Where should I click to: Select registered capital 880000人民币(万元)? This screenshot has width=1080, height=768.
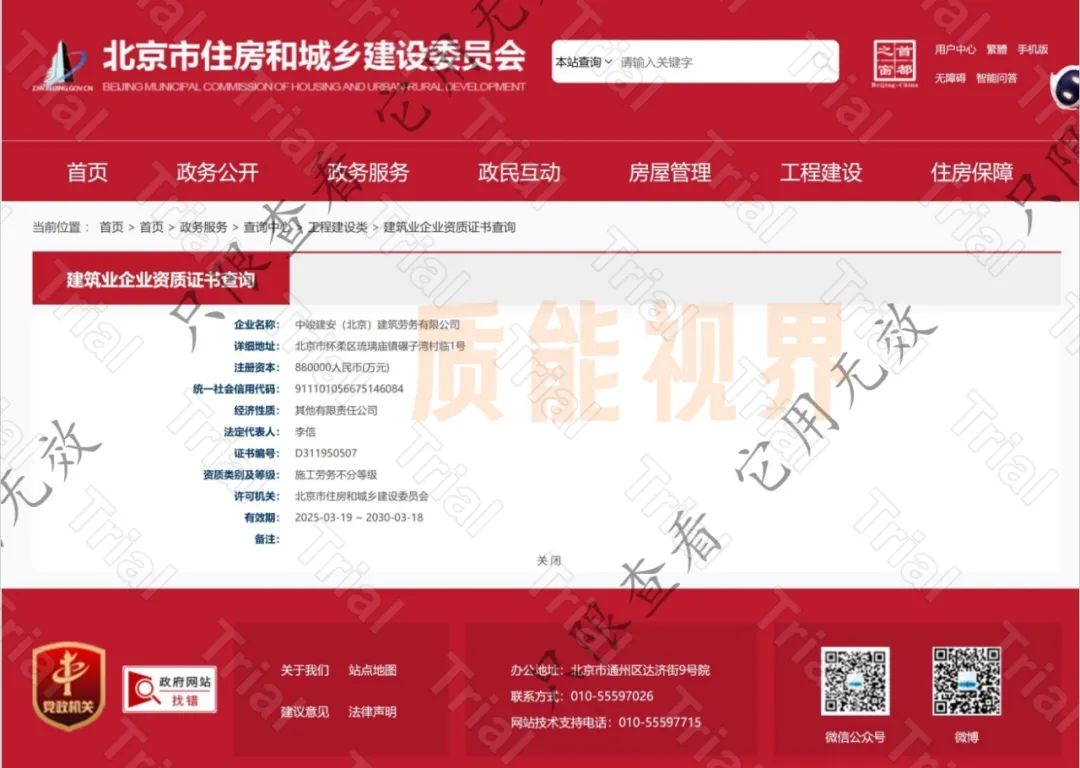point(342,368)
